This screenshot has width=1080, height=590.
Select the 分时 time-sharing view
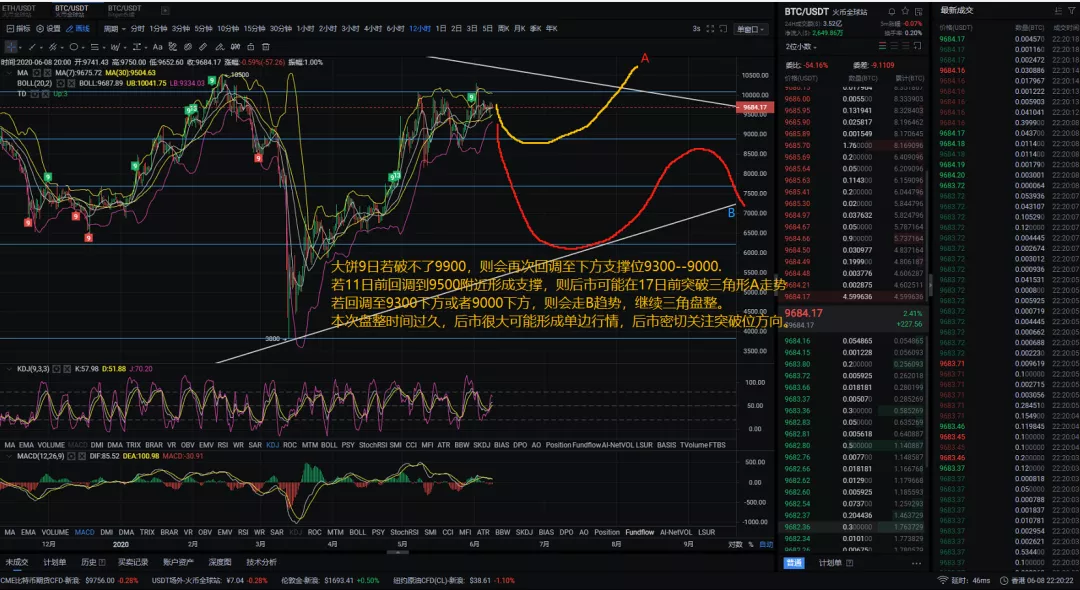(137, 29)
